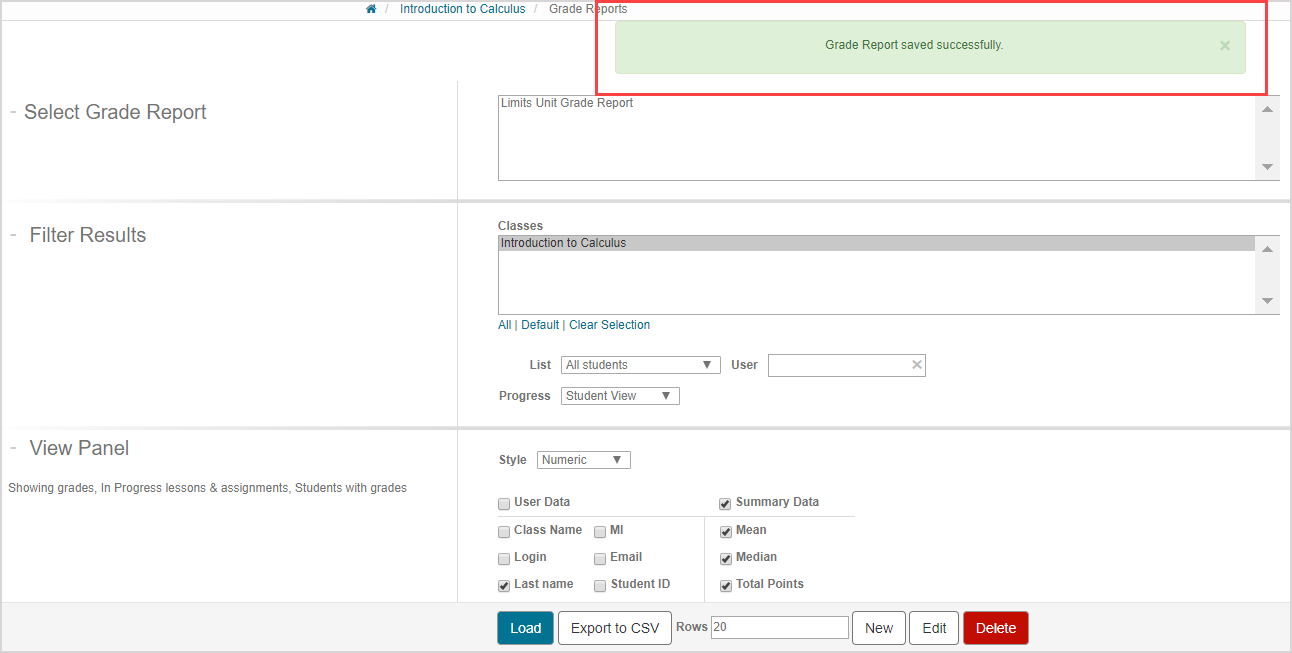Clear the User field using its X icon
Viewport: 1292px width, 653px height.
[x=916, y=364]
